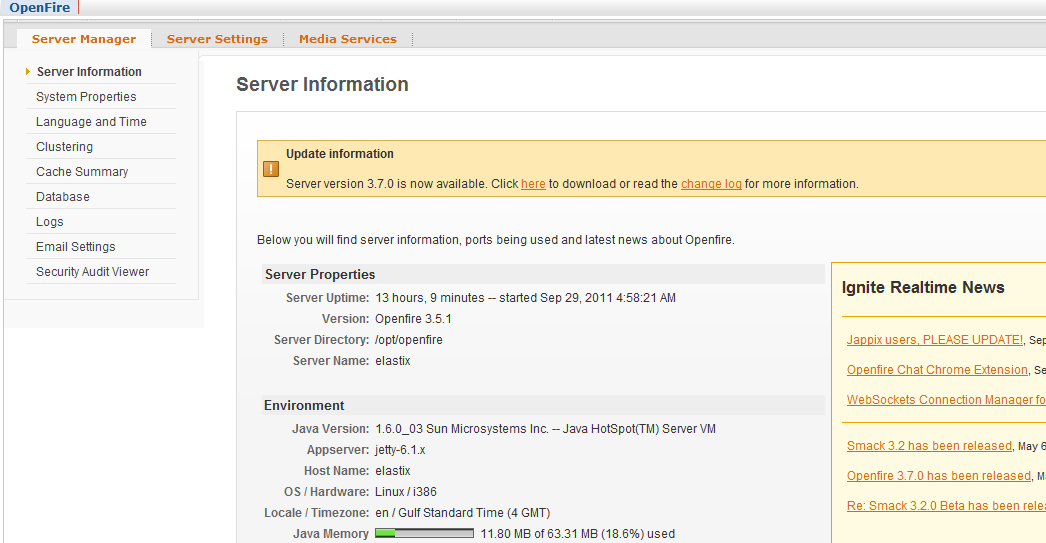Screen dimensions: 1046x543
Task: Open 'Re: Smack 3.2.0 Beta' news link
Action: (x=946, y=506)
